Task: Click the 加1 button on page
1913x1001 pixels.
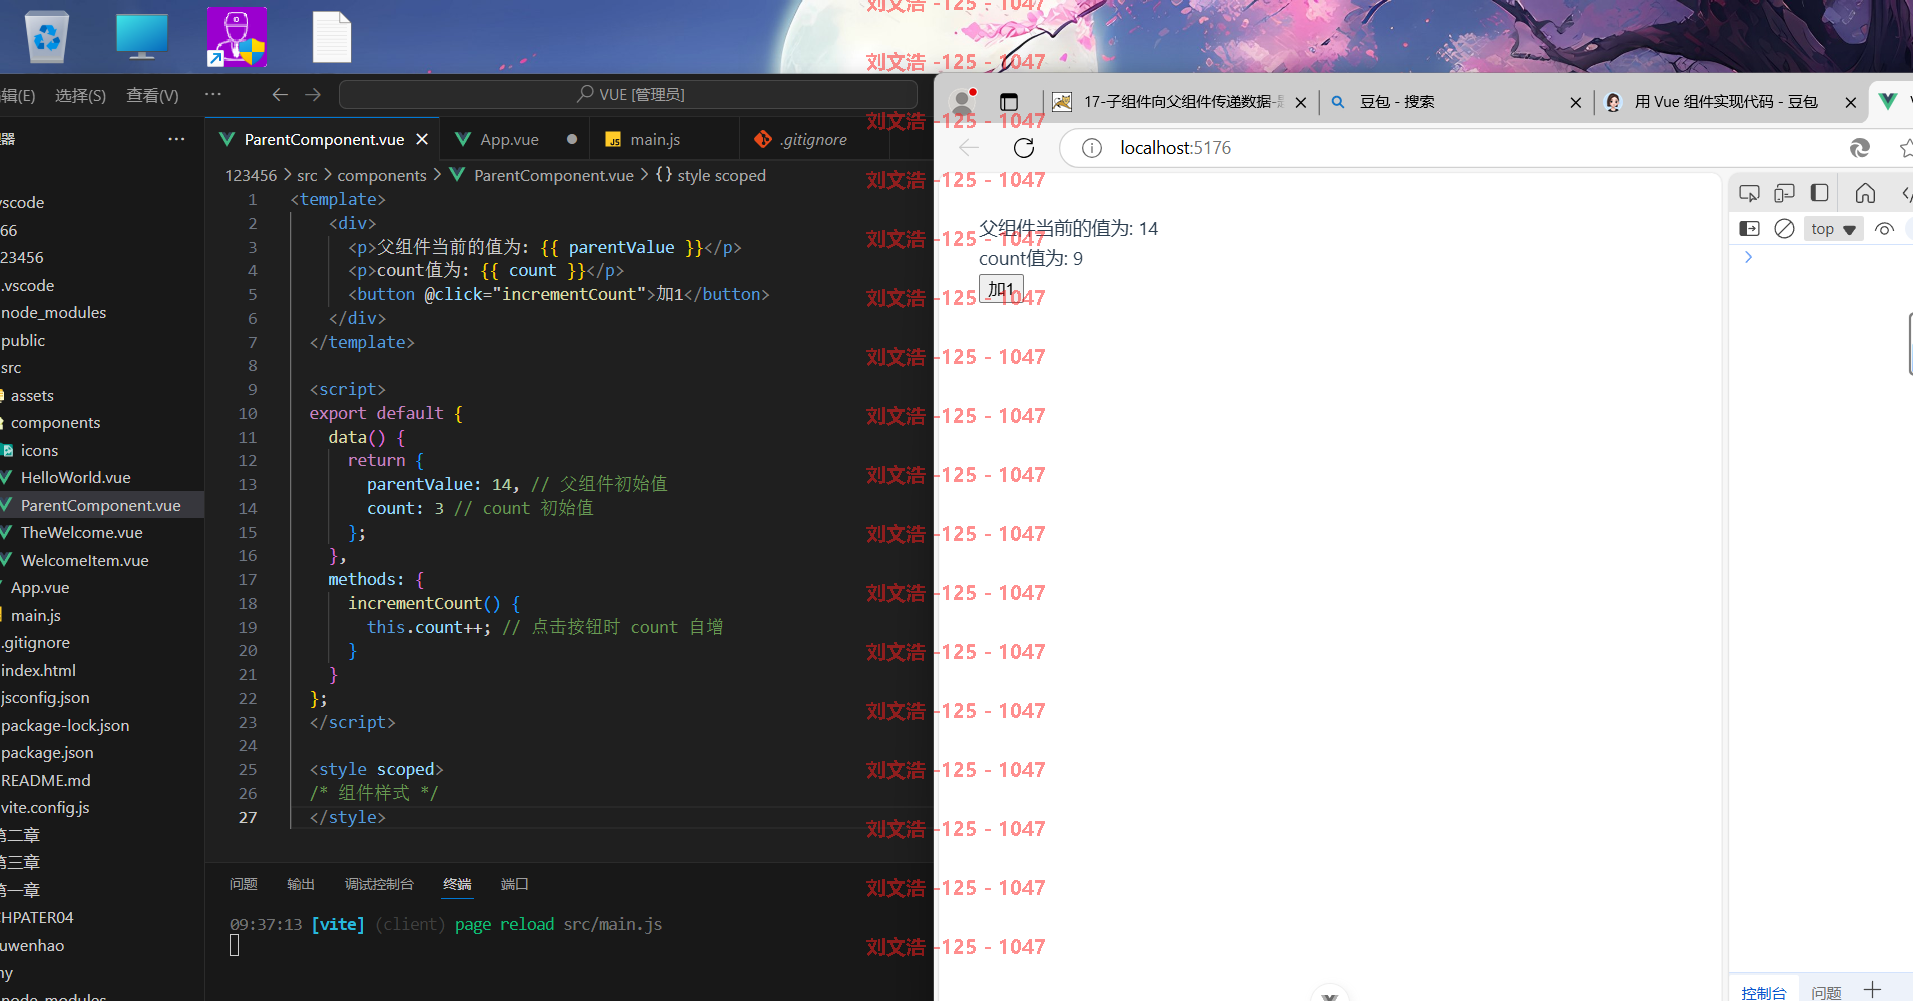Action: pyautogui.click(x=1001, y=289)
